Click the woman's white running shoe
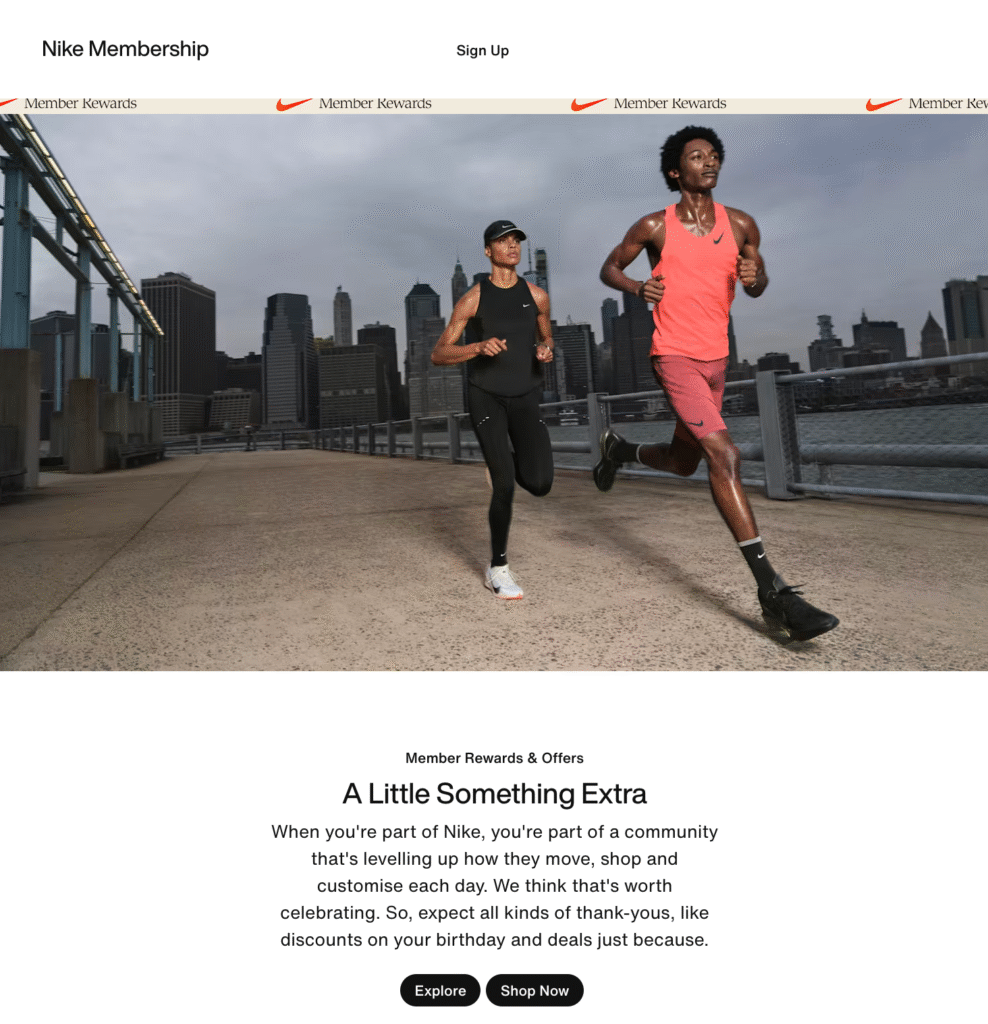The image size is (988, 1024). [503, 582]
